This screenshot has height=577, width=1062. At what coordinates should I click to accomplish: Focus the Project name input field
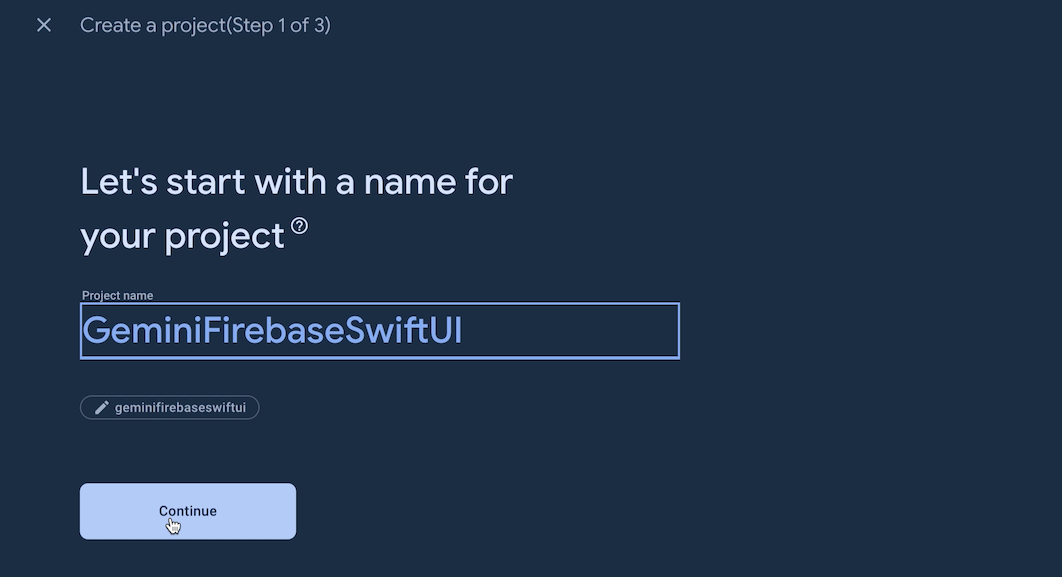[379, 331]
